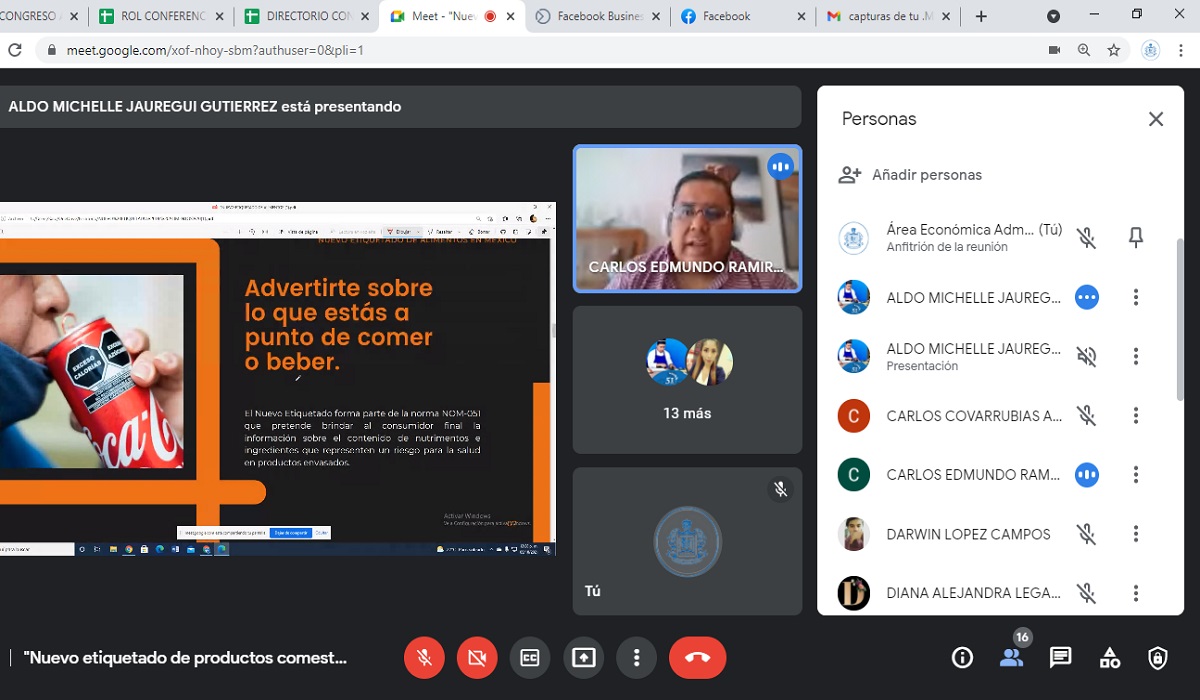The height and width of the screenshot is (700, 1200).
Task: Click meeting title Nuevo etiquetado de productos
Action: coord(186,658)
